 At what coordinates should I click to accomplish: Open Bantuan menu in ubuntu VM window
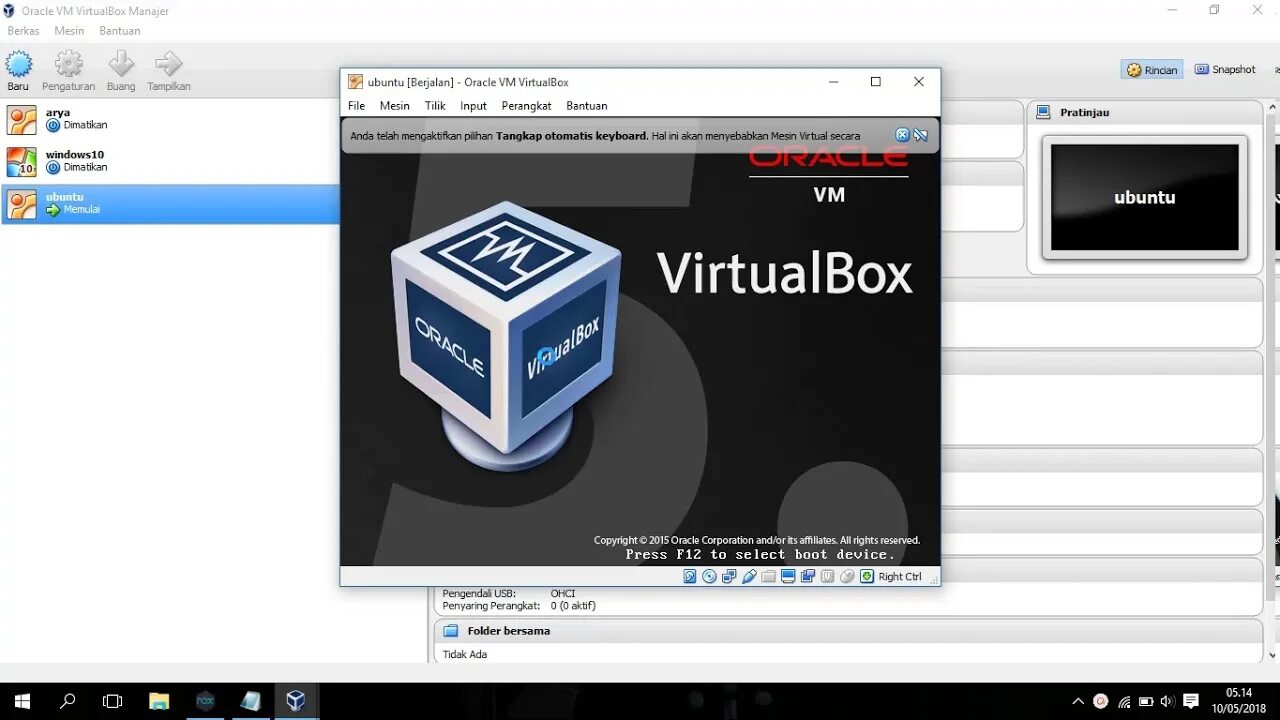[587, 106]
